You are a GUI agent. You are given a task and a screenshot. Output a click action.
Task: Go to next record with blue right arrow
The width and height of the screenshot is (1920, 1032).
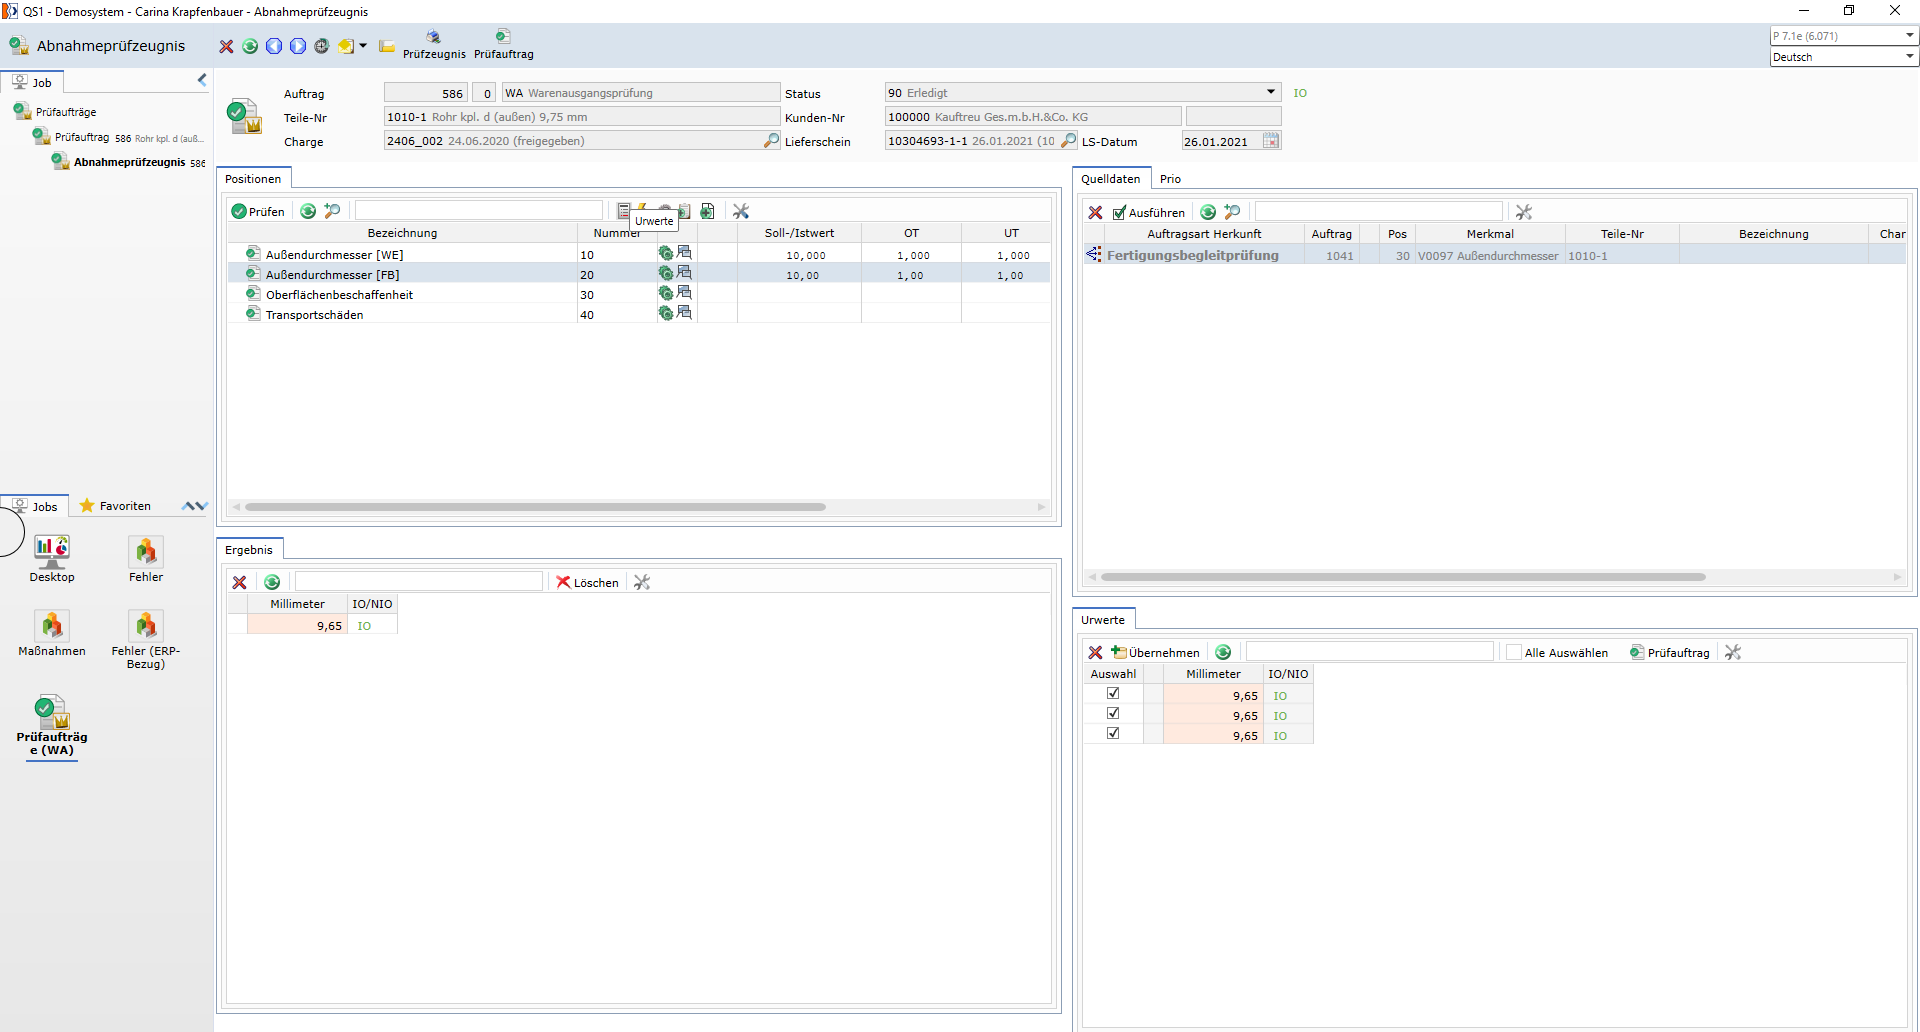click(298, 46)
